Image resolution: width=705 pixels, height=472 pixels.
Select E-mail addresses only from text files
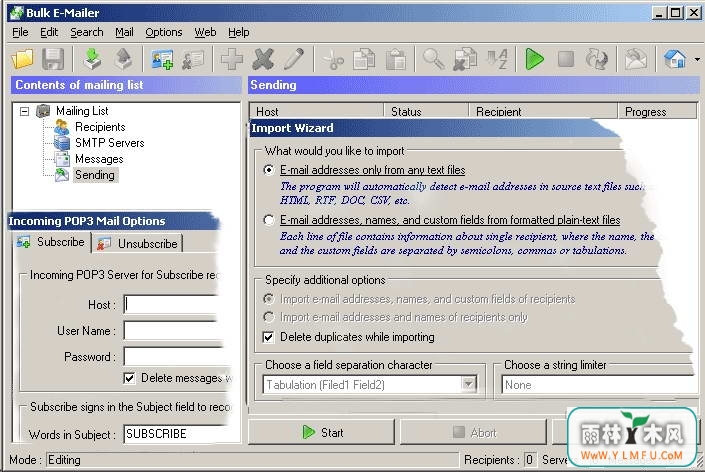click(x=268, y=170)
